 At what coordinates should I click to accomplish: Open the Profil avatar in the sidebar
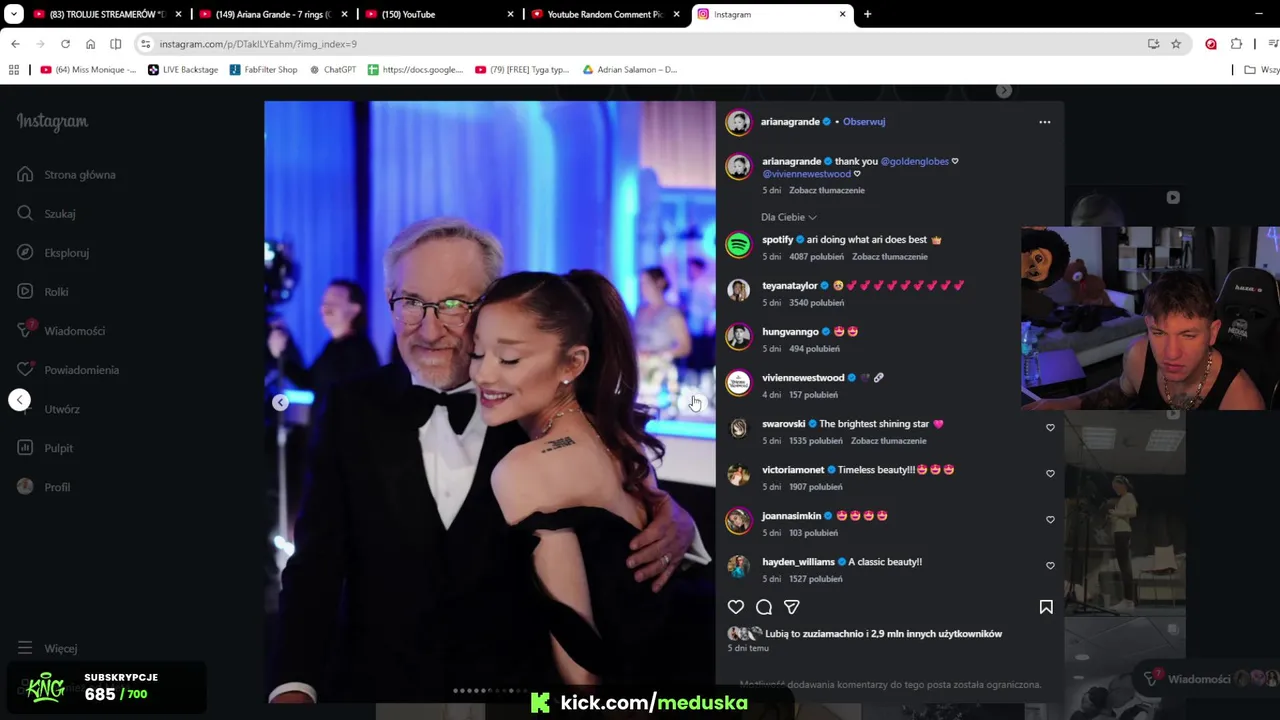[x=25, y=486]
